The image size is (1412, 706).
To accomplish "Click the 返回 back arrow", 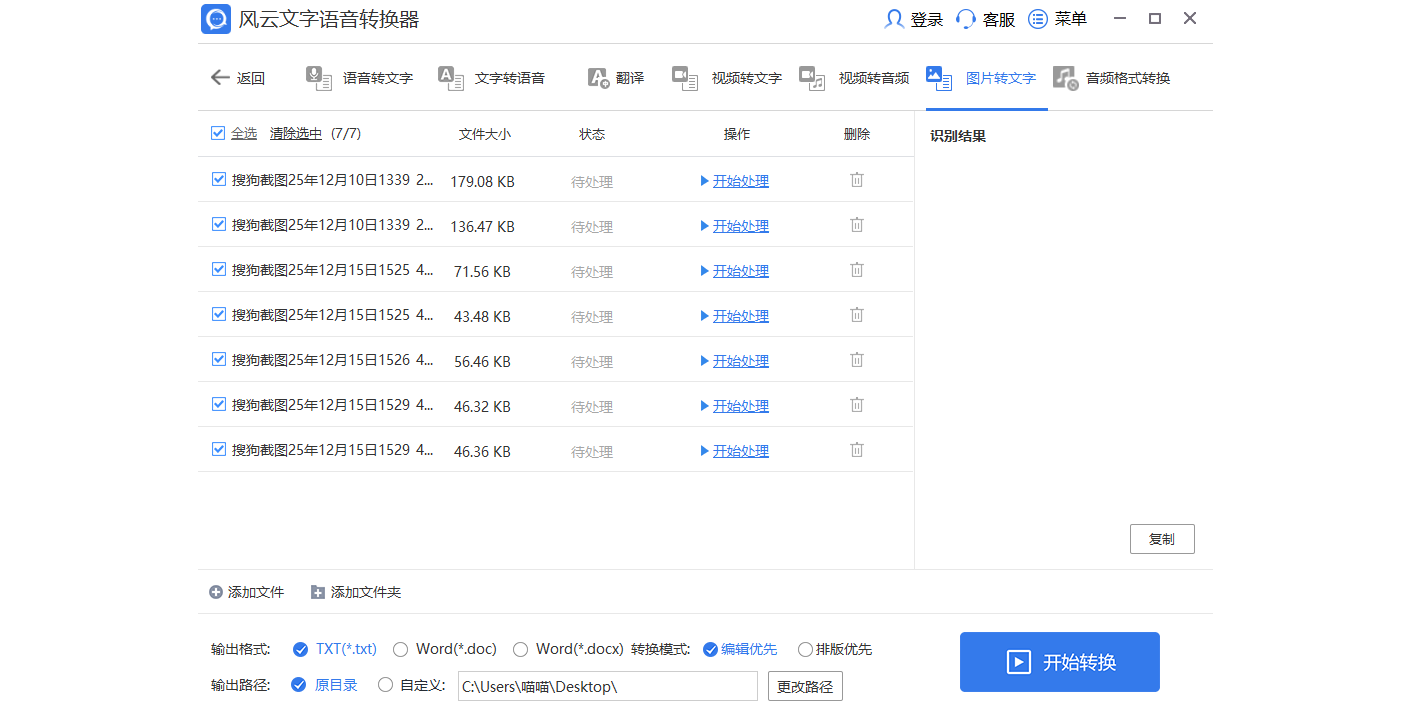I will (220, 77).
